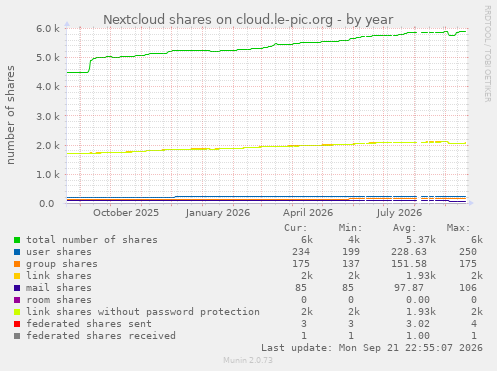This screenshot has height=371, width=497.
Task: Click the dark blue mail shares swatch
Action: 17,288
